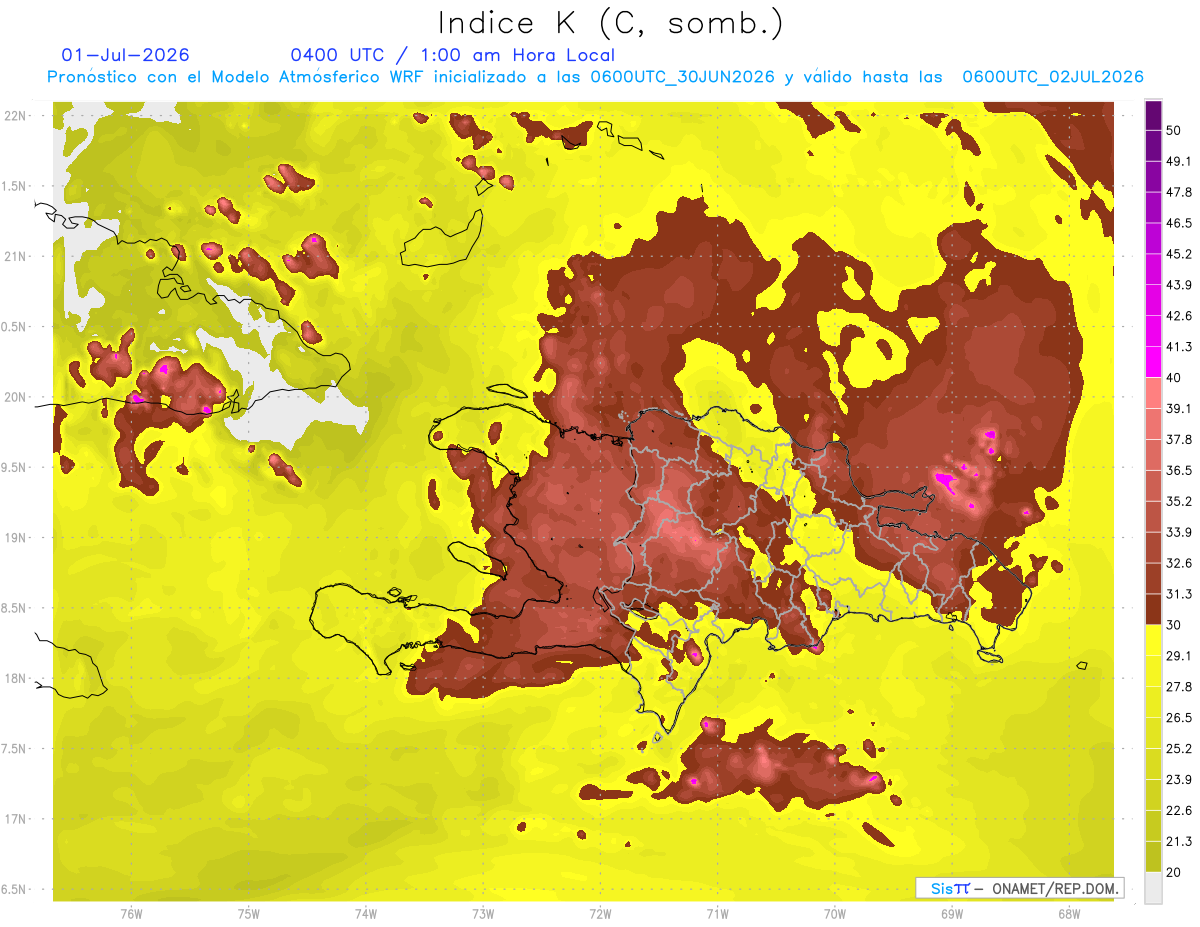Image resolution: width=1200 pixels, height=927 pixels.
Task: Click the colorbar value '26.5'
Action: click(1178, 718)
